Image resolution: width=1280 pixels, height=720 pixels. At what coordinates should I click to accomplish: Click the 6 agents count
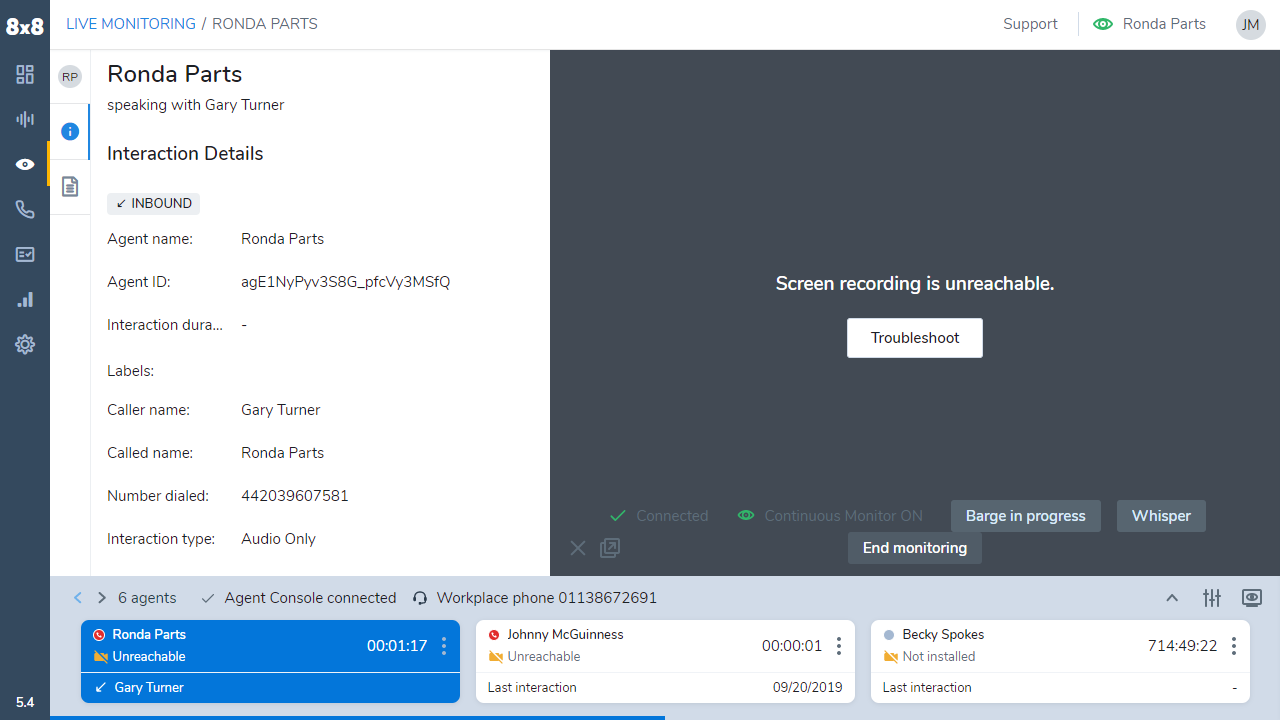(x=147, y=598)
